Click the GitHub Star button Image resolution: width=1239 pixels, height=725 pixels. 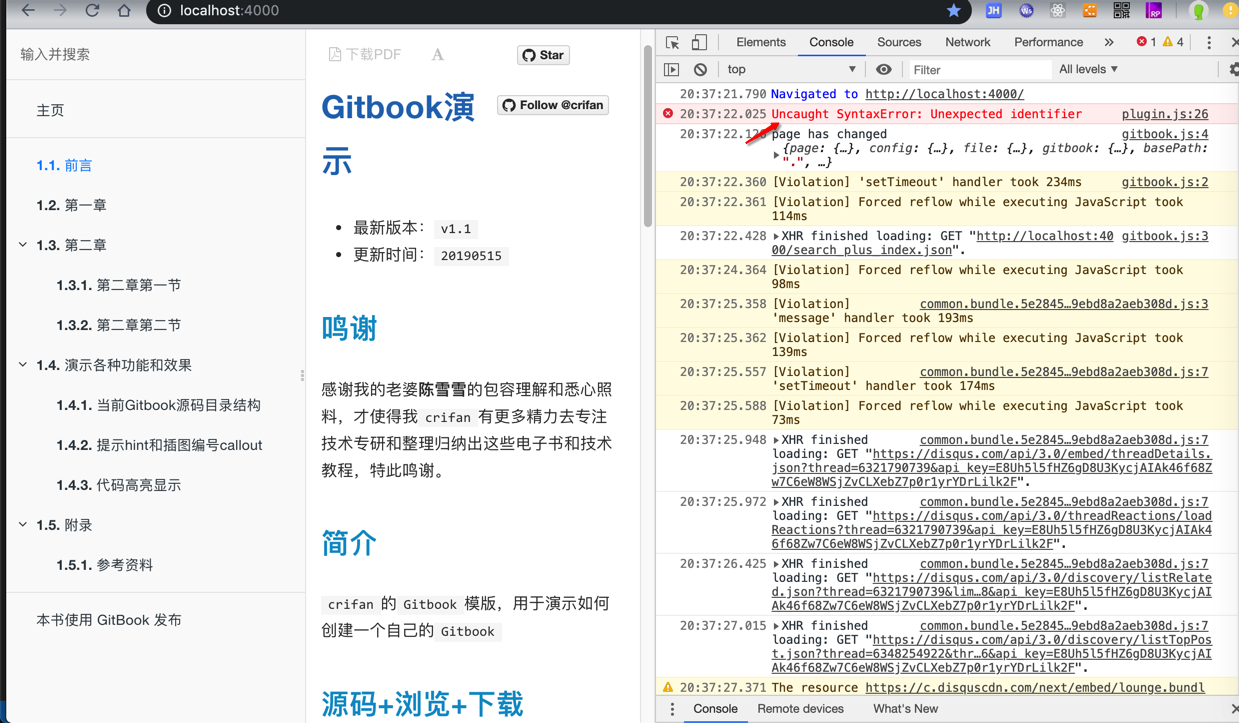[x=543, y=55]
